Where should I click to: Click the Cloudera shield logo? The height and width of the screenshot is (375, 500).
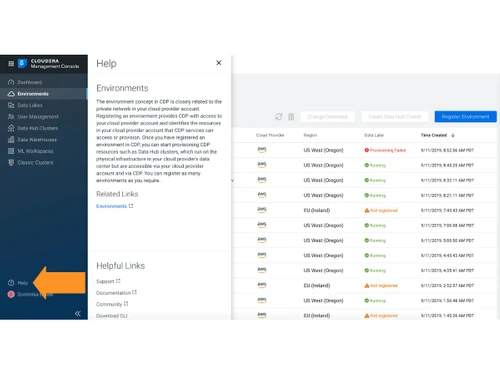[x=22, y=63]
